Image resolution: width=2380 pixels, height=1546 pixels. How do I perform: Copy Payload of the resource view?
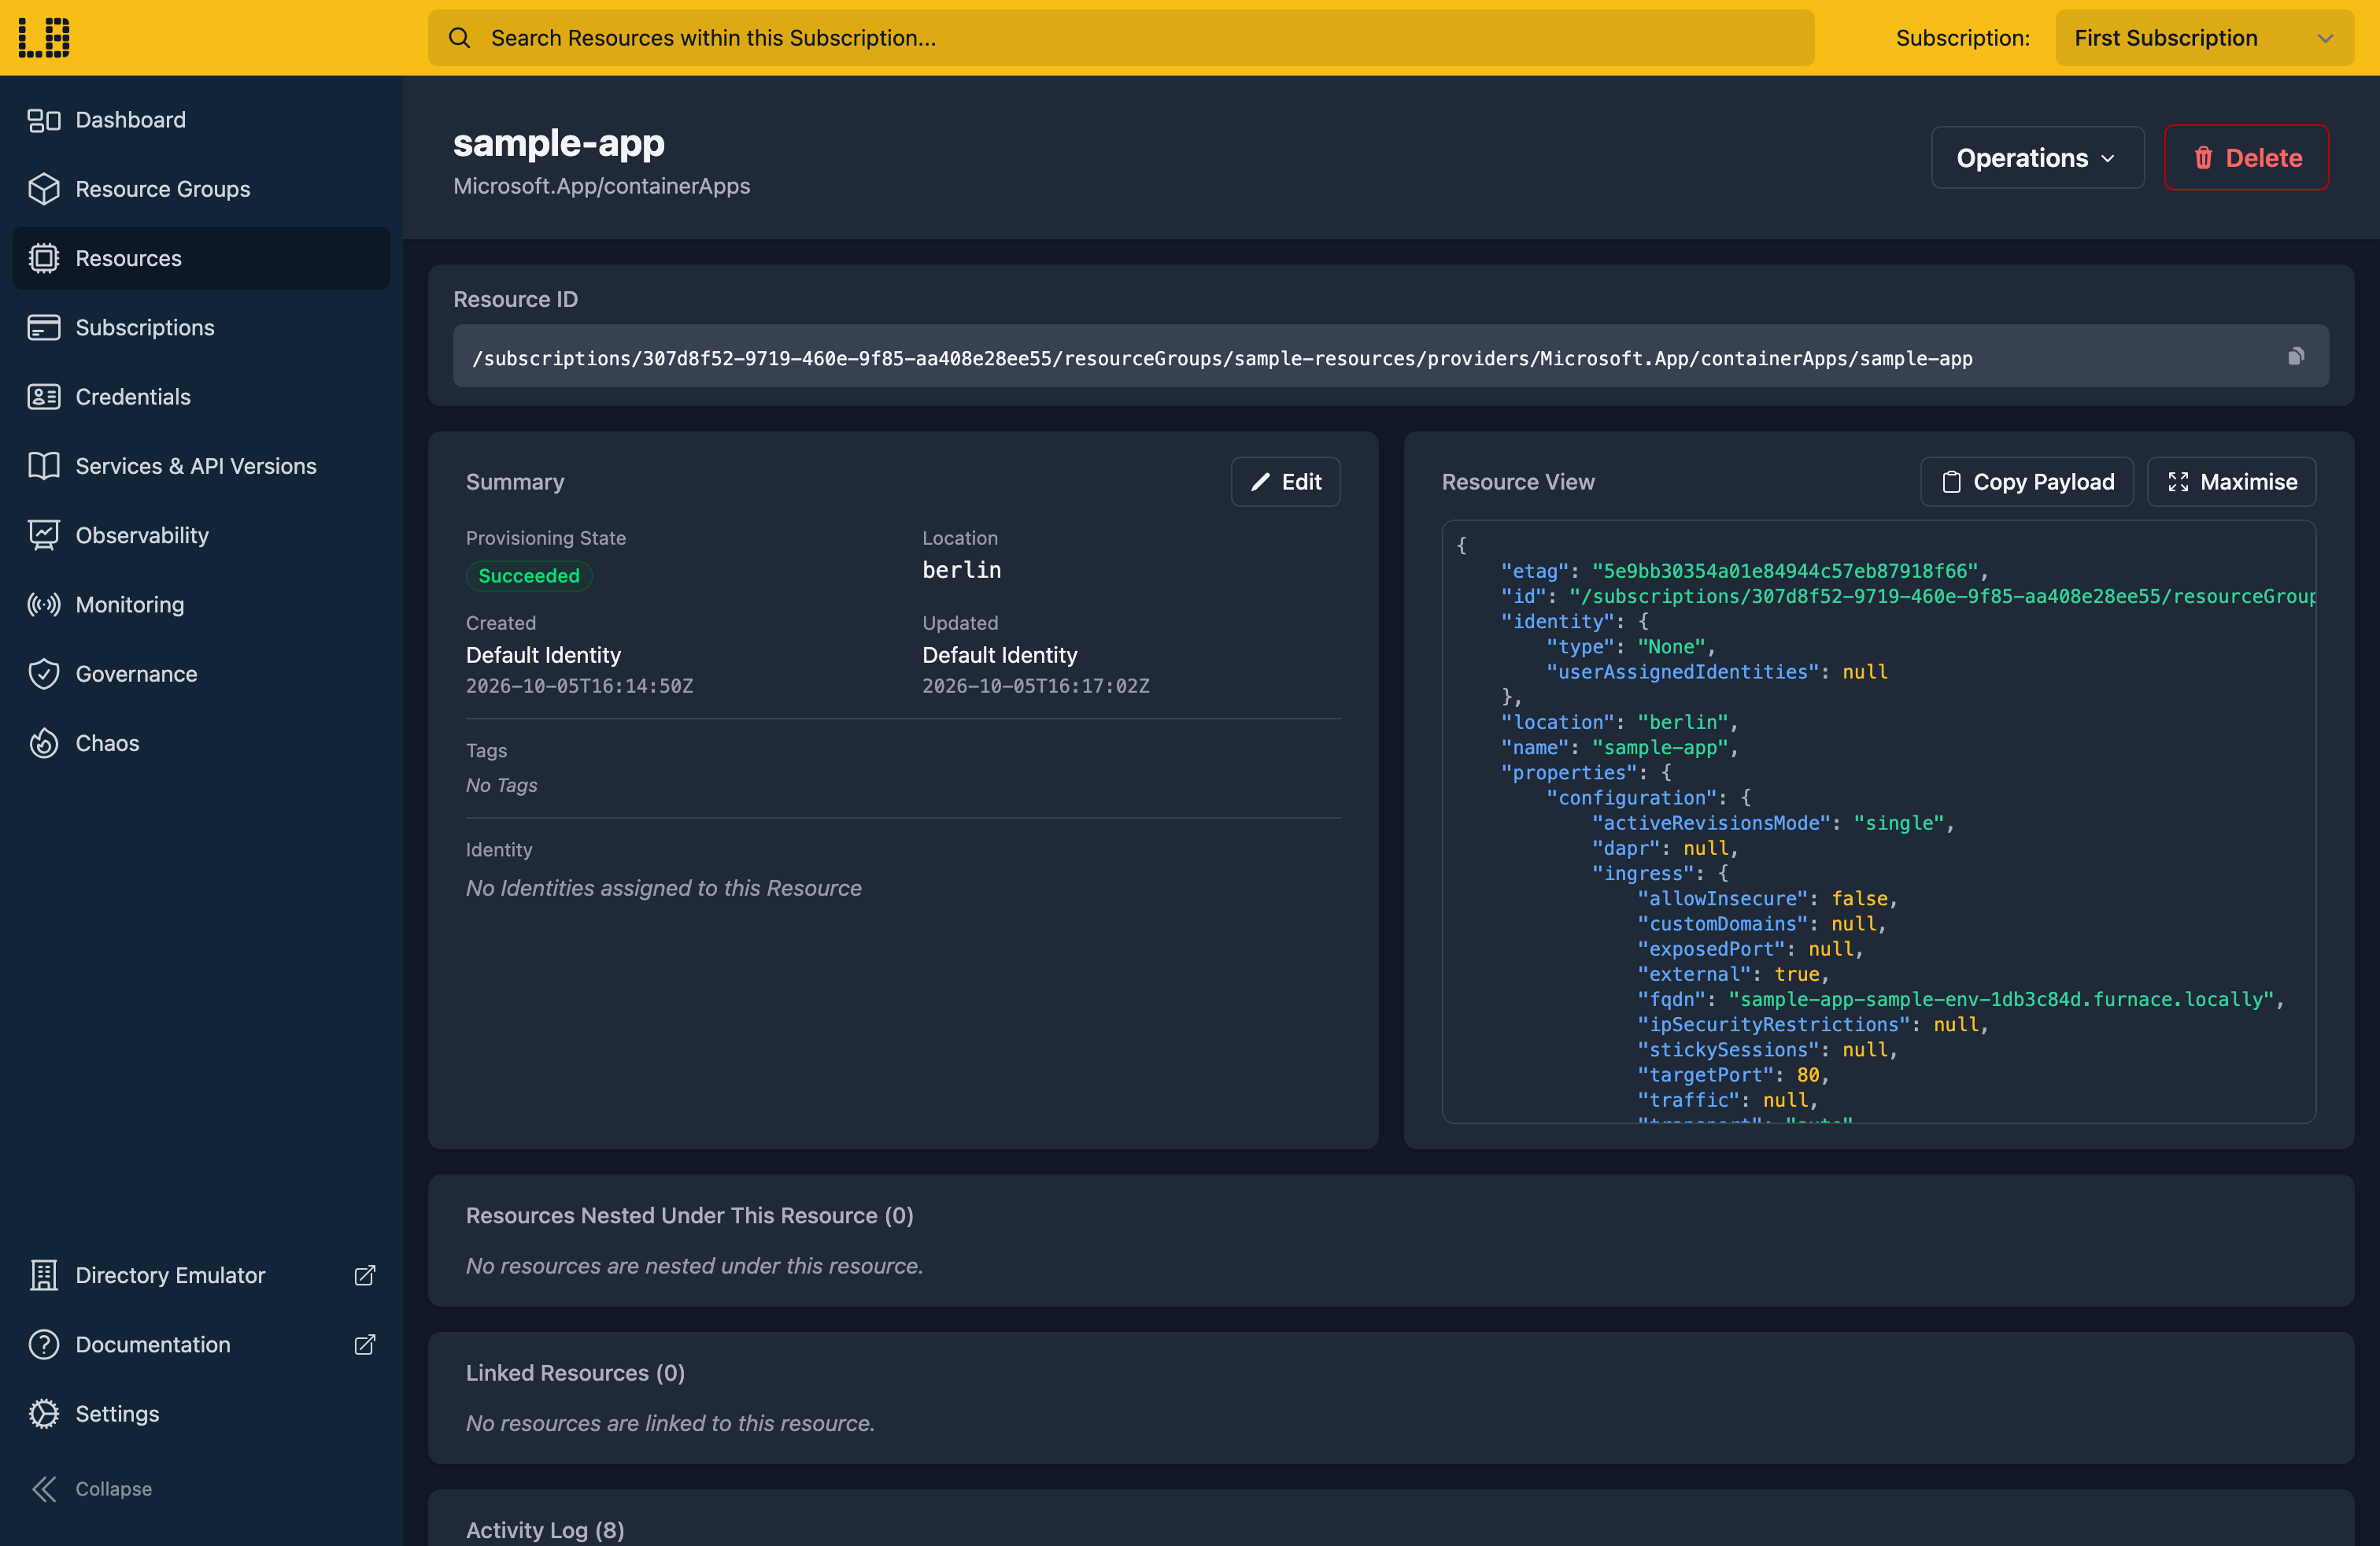[x=2026, y=482]
